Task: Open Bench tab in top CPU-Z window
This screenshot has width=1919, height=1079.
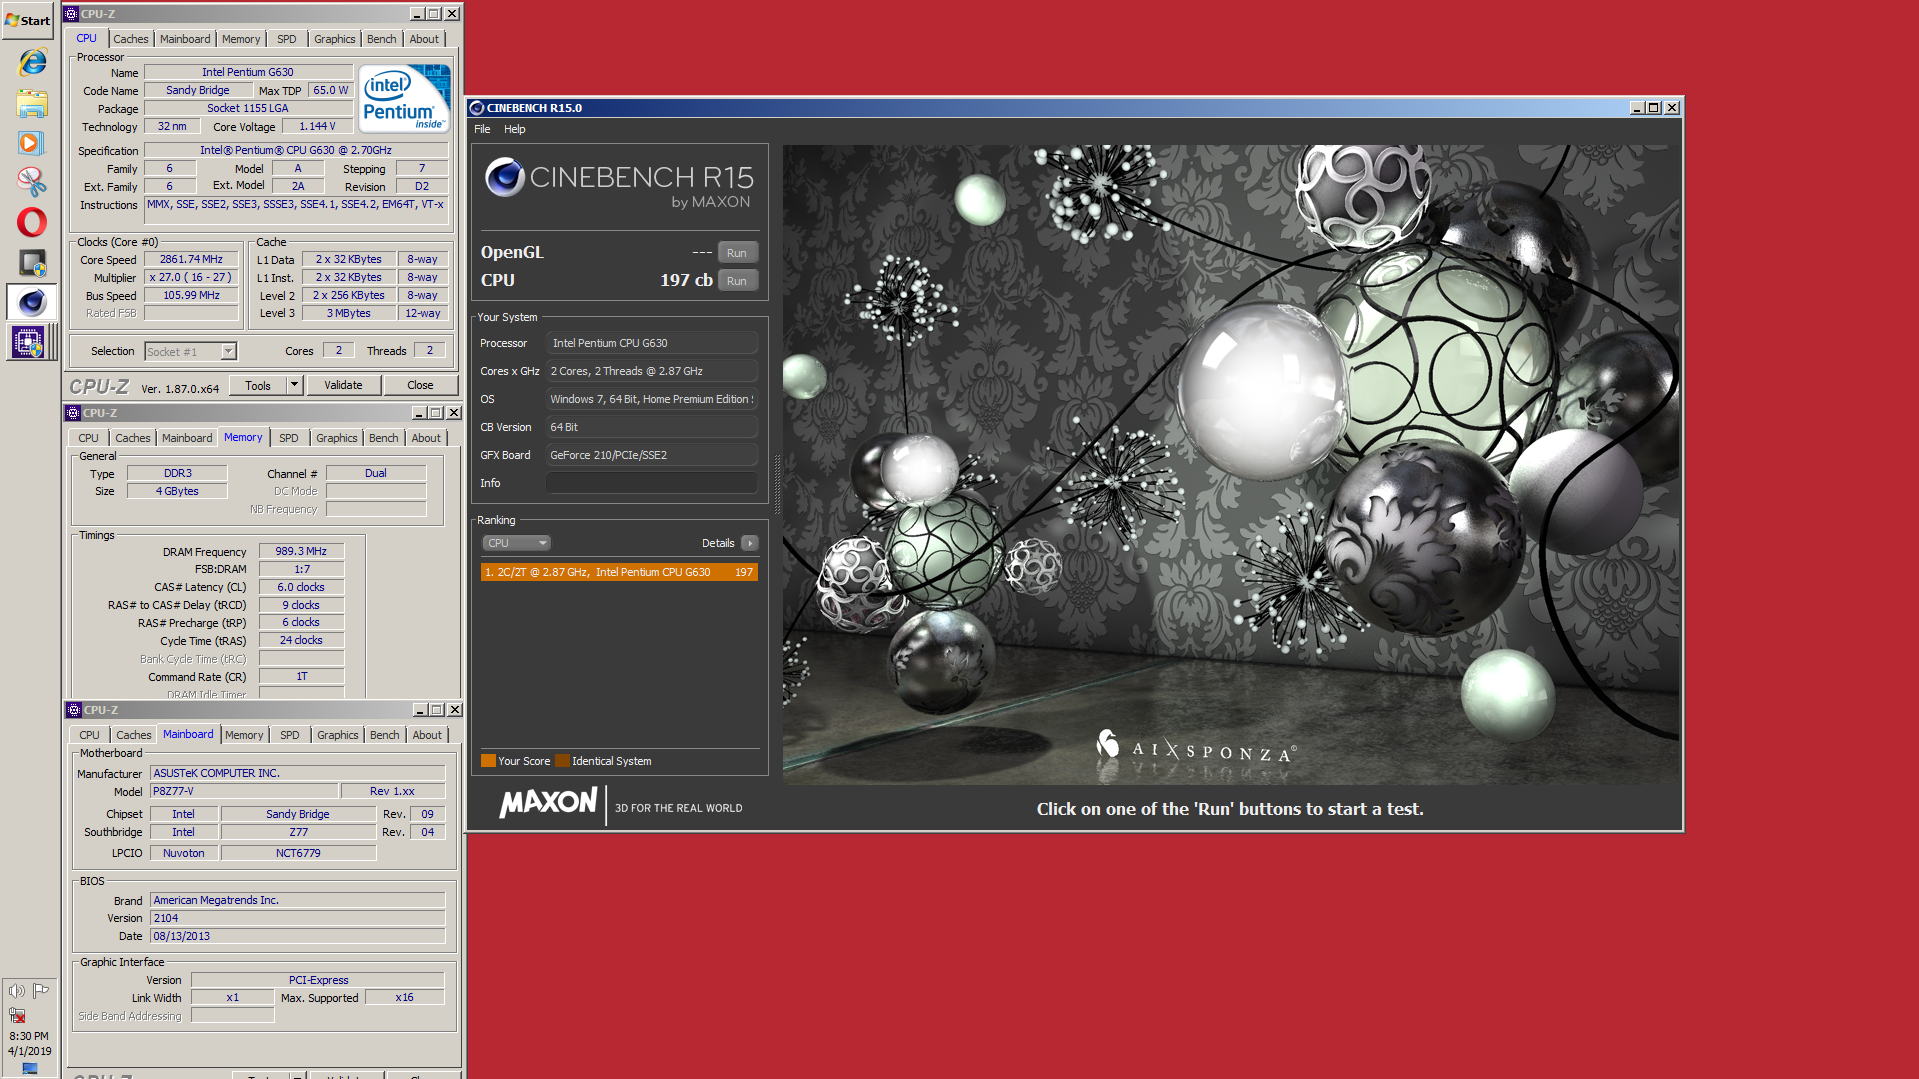Action: pos(382,39)
